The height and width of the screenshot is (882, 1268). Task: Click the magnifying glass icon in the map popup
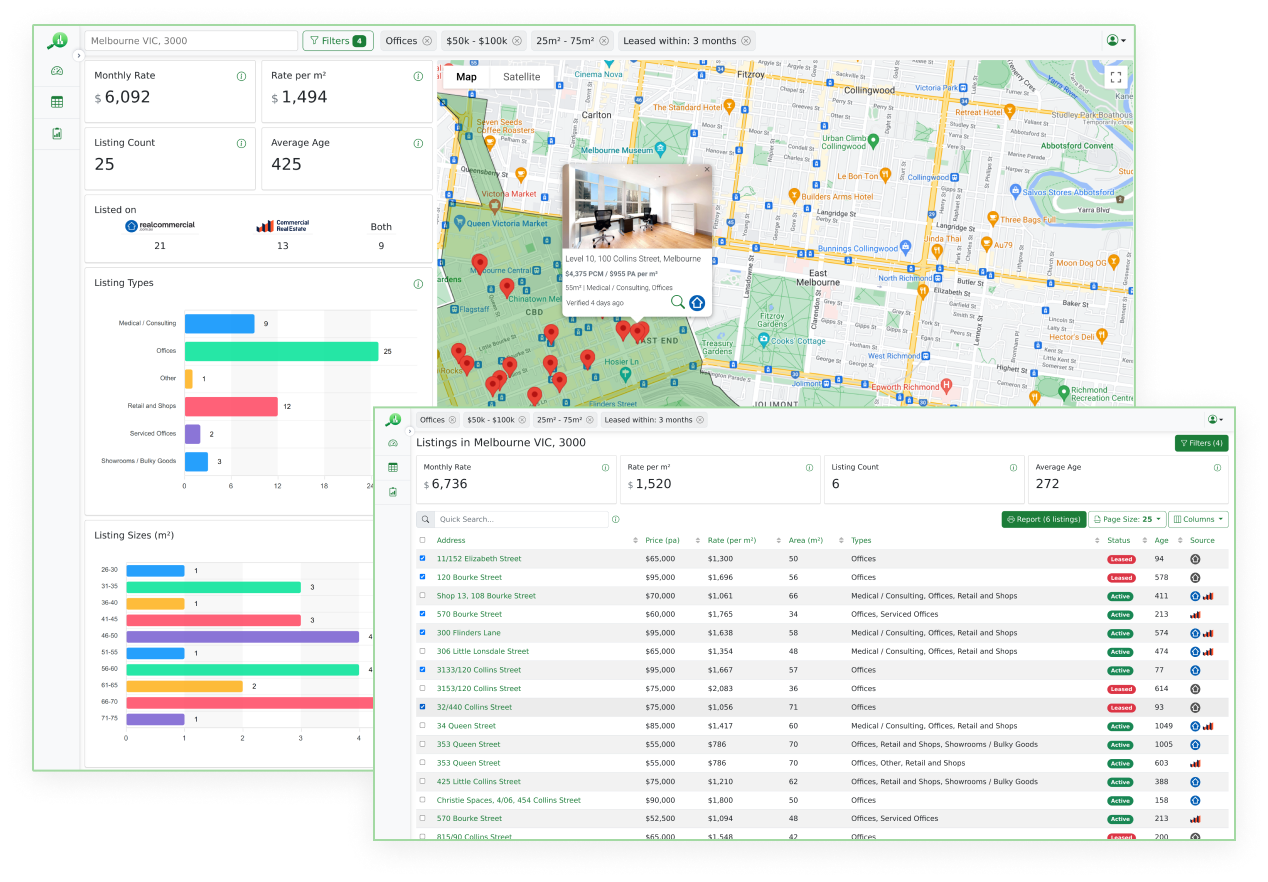(x=678, y=302)
